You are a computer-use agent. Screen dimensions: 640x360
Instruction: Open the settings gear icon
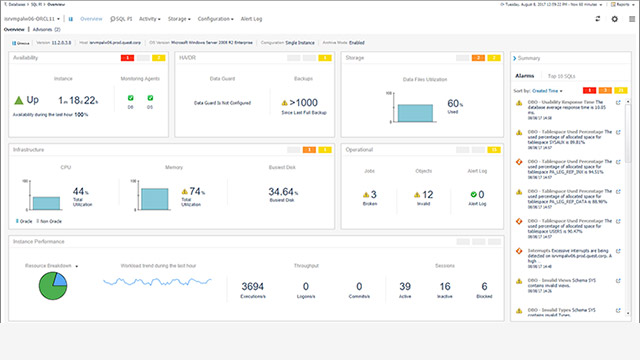[x=614, y=19]
